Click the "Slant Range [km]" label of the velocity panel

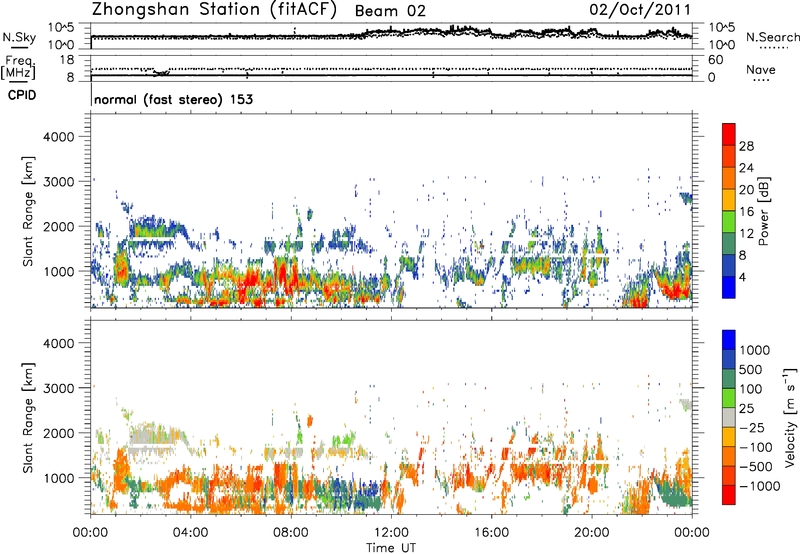pos(28,418)
